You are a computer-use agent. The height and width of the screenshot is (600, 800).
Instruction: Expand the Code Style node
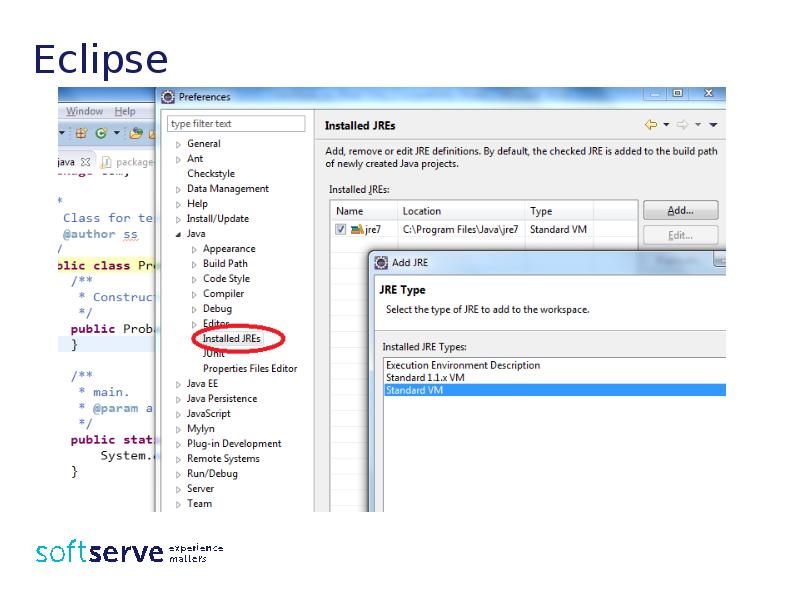click(194, 280)
